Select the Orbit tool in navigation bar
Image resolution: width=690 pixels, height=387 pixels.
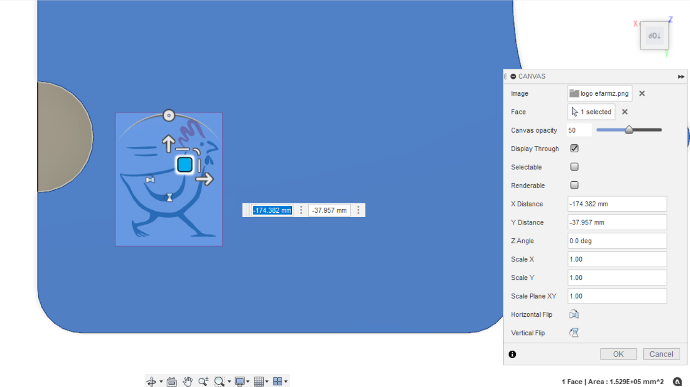(151, 381)
